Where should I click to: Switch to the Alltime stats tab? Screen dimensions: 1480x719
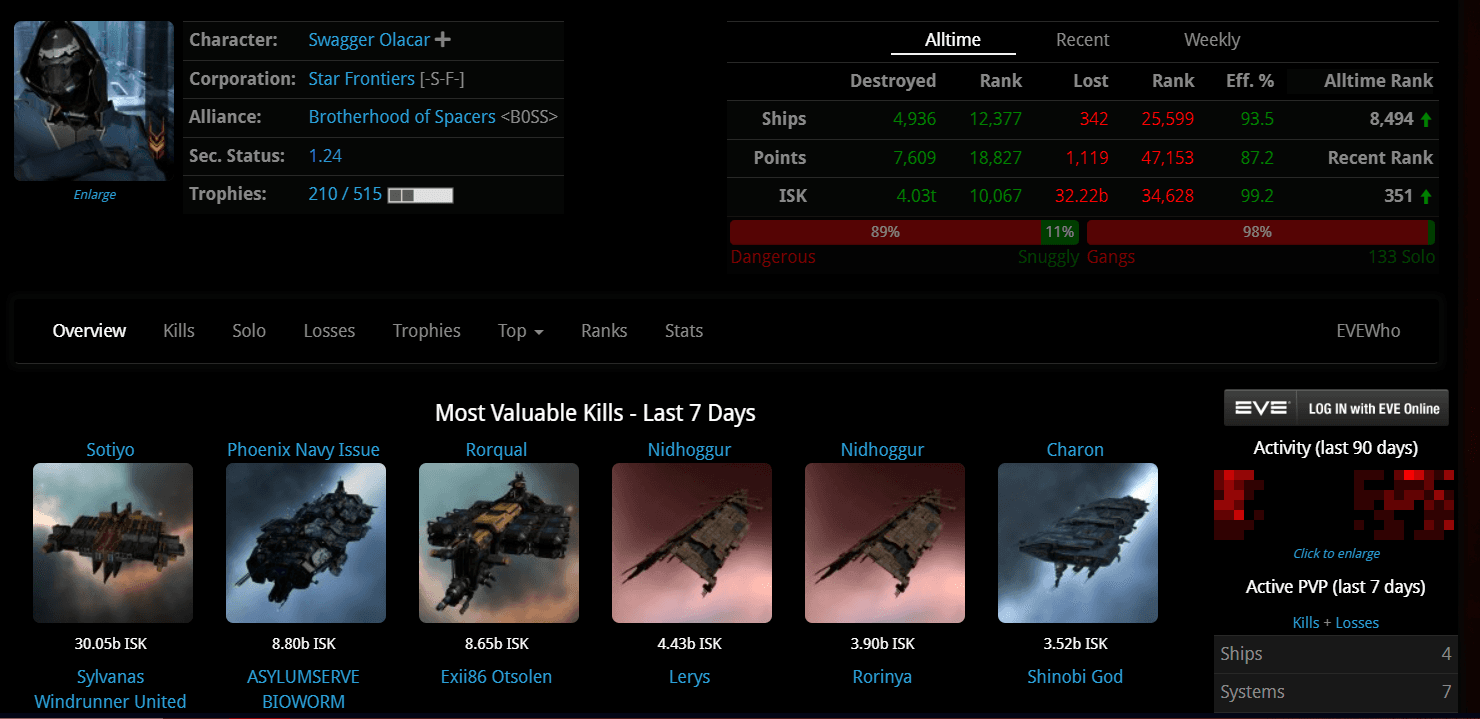tap(953, 40)
